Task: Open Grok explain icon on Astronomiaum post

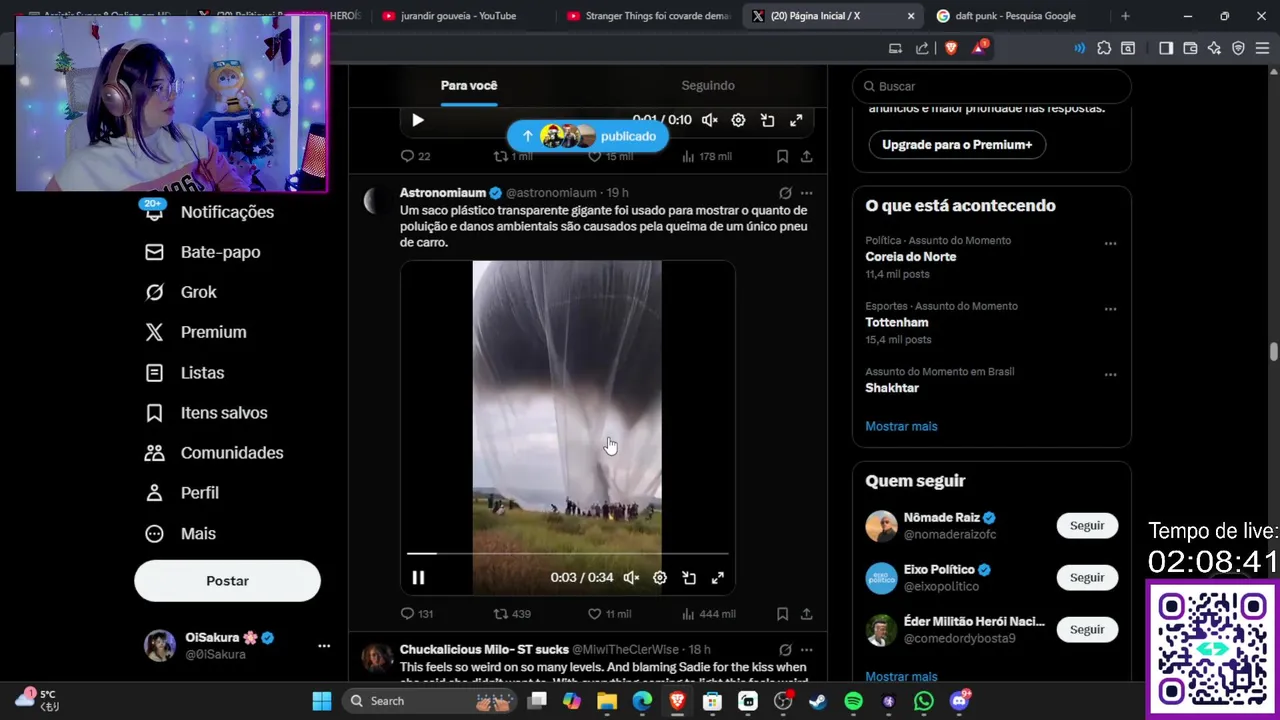Action: 785,193
